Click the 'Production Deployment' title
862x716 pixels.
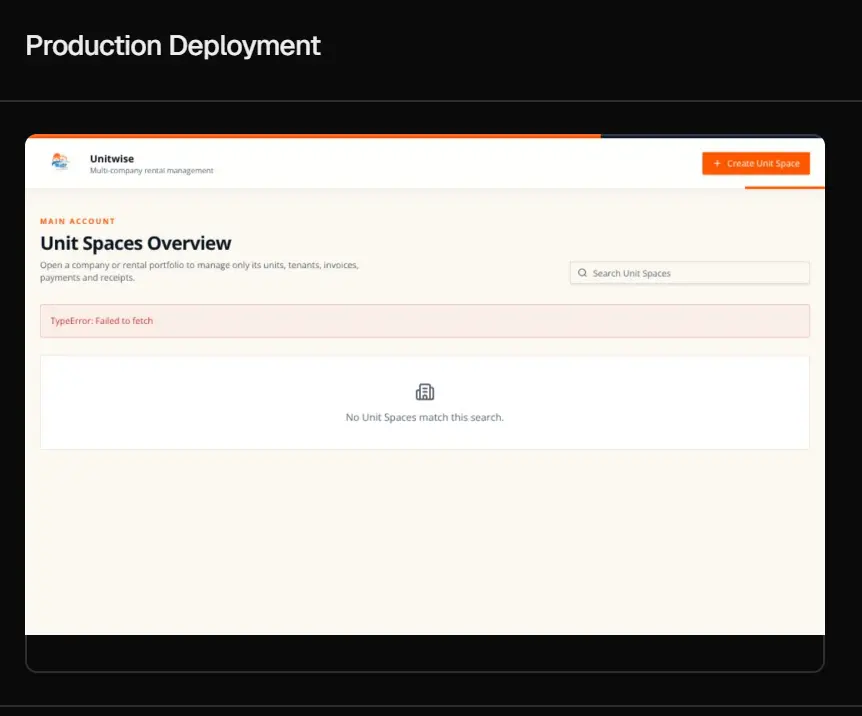click(x=173, y=46)
